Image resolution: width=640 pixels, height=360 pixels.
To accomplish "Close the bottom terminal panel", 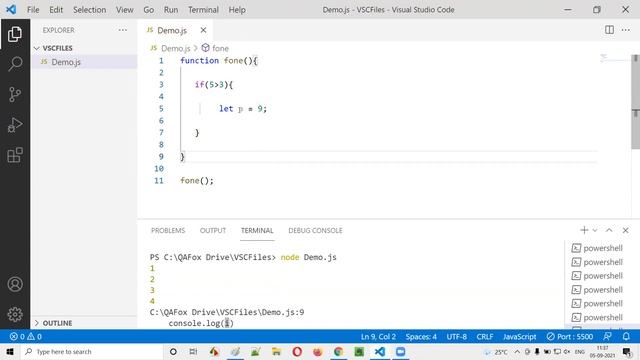I will click(x=625, y=230).
